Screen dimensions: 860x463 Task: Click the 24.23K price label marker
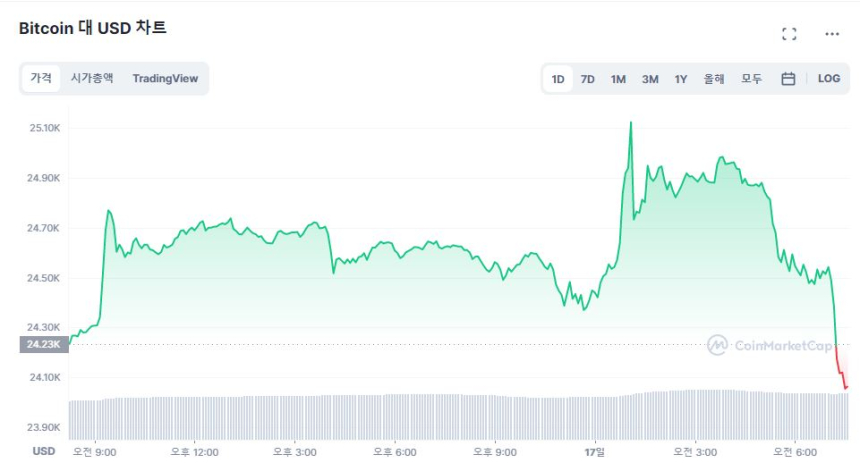[x=44, y=345]
